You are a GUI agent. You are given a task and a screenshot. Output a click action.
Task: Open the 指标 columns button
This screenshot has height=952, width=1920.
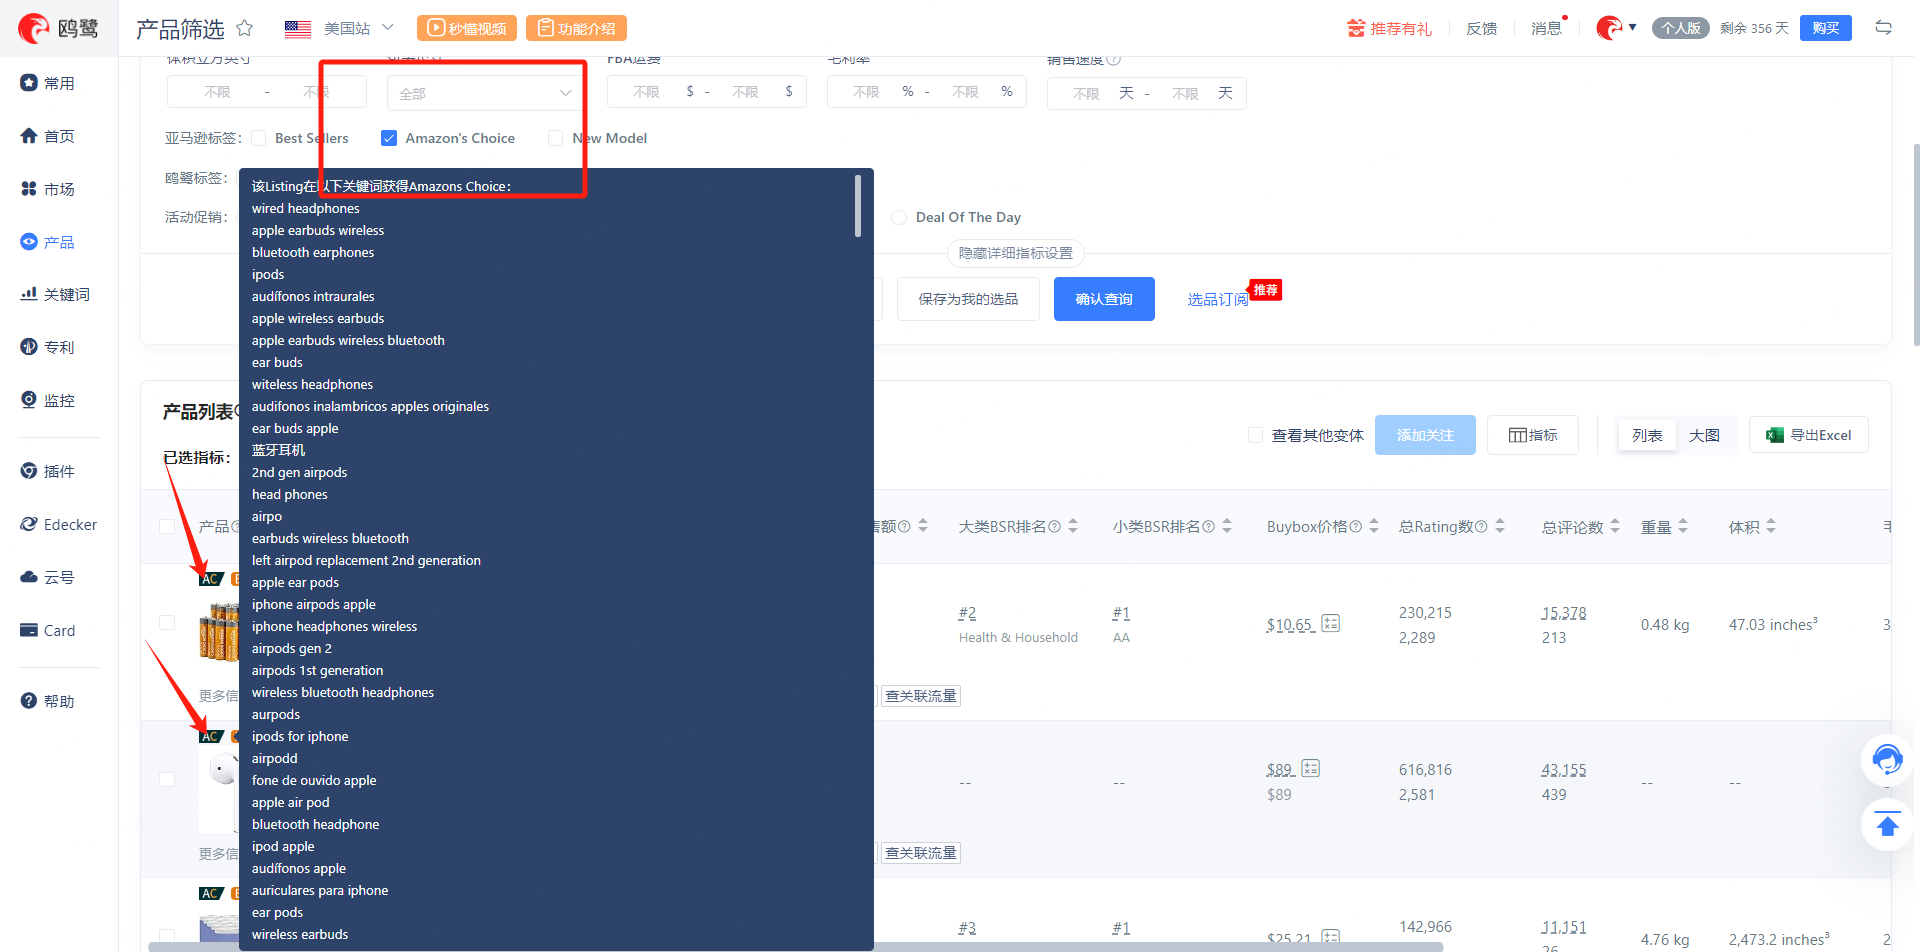click(x=1532, y=435)
